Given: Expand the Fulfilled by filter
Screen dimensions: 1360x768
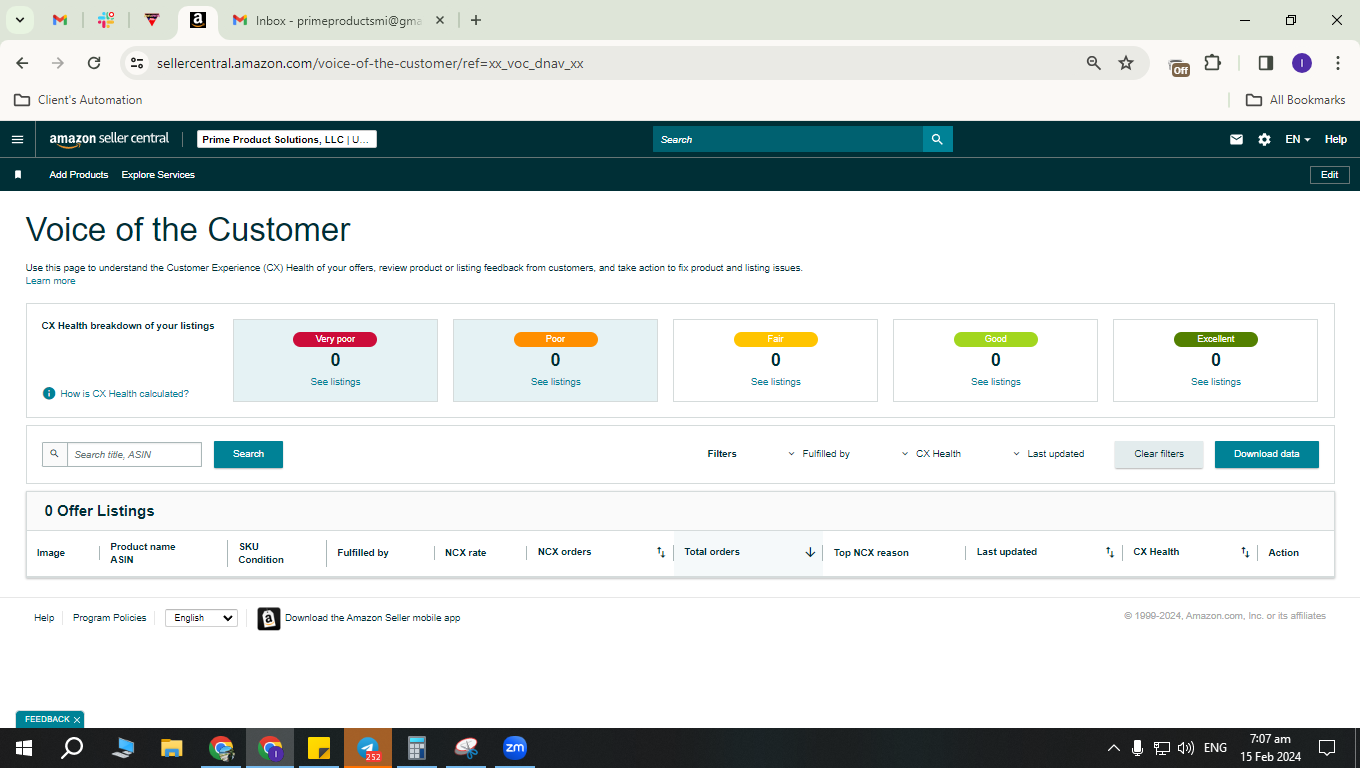Looking at the screenshot, I should [x=819, y=454].
